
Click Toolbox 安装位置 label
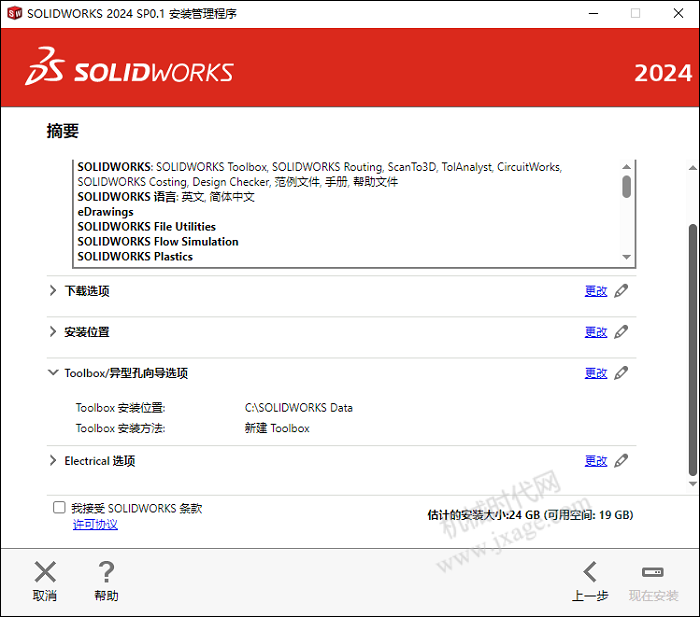tap(121, 408)
